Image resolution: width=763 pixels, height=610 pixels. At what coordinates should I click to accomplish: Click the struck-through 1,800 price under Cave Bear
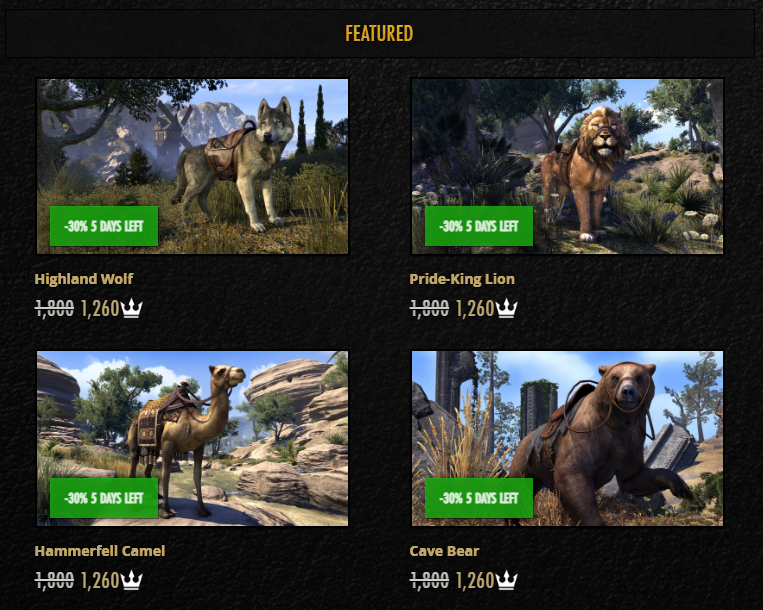click(429, 580)
